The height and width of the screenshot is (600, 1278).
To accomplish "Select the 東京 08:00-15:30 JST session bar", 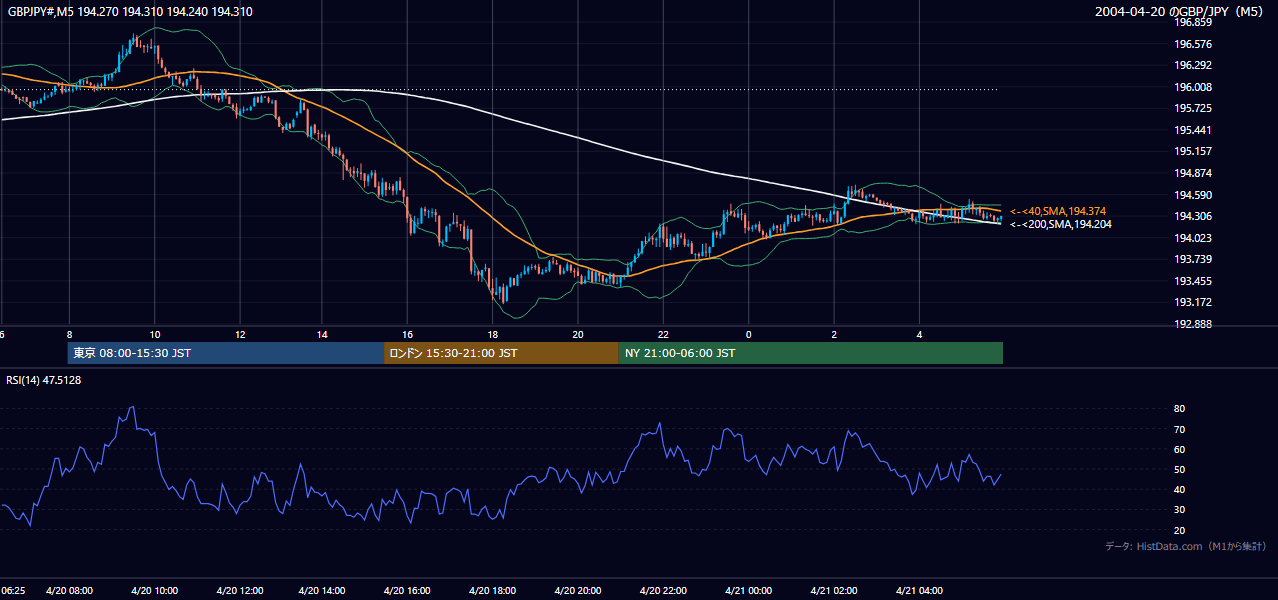I will [x=226, y=353].
